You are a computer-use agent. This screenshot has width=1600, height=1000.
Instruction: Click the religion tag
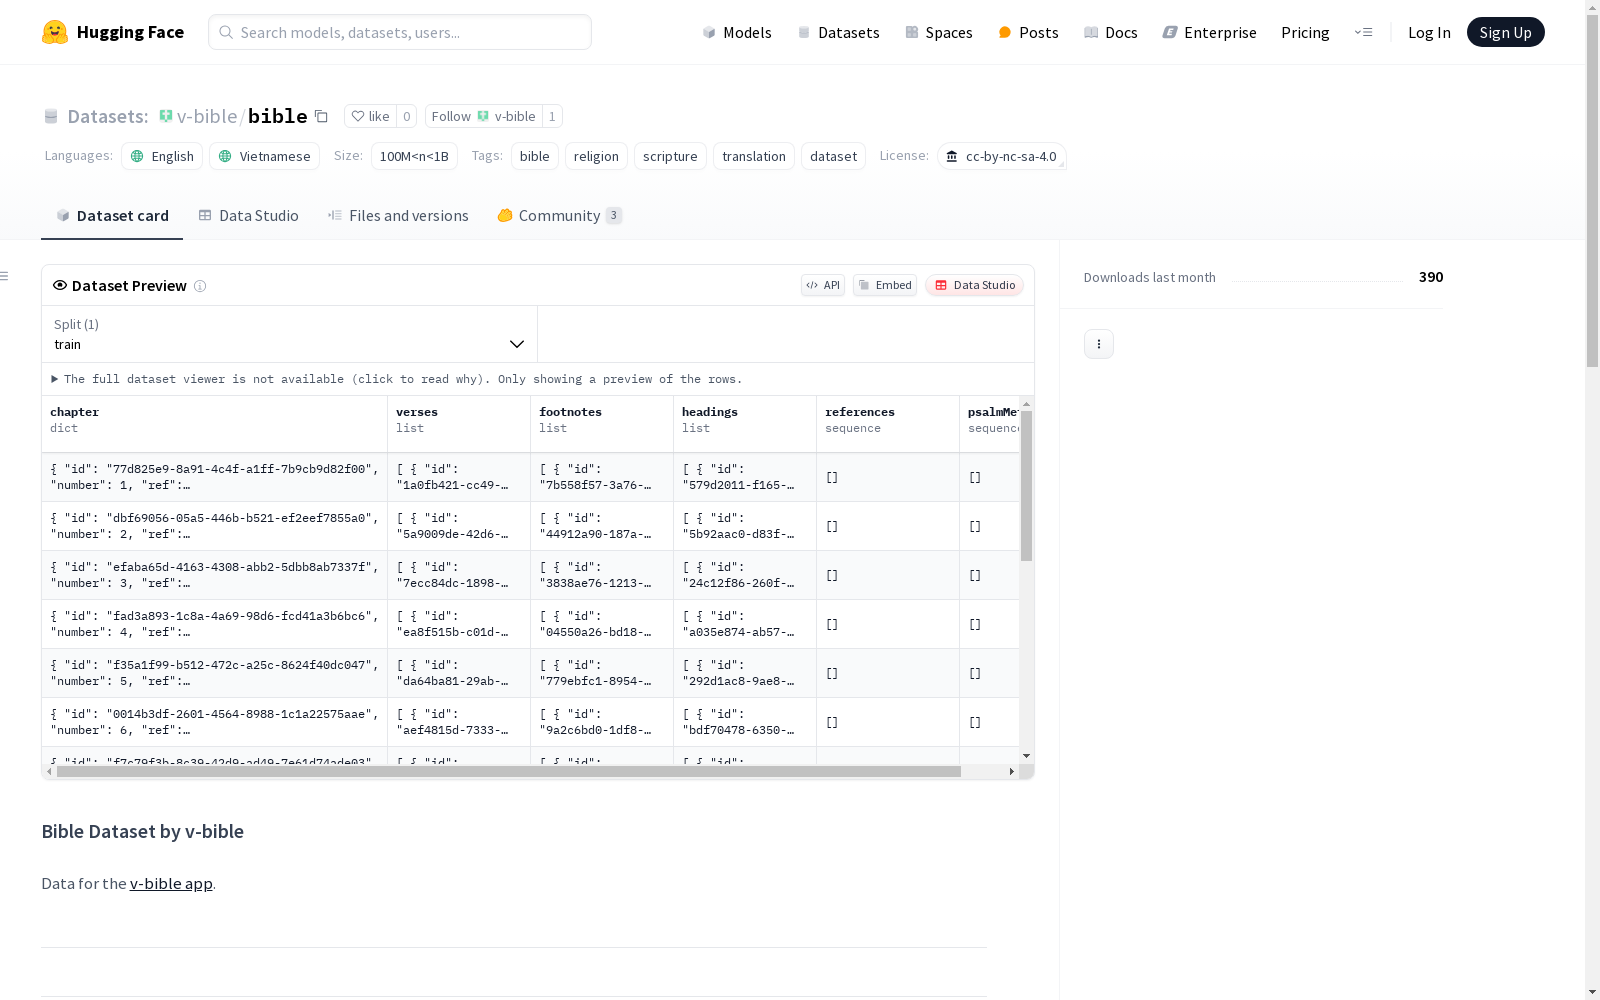point(596,156)
